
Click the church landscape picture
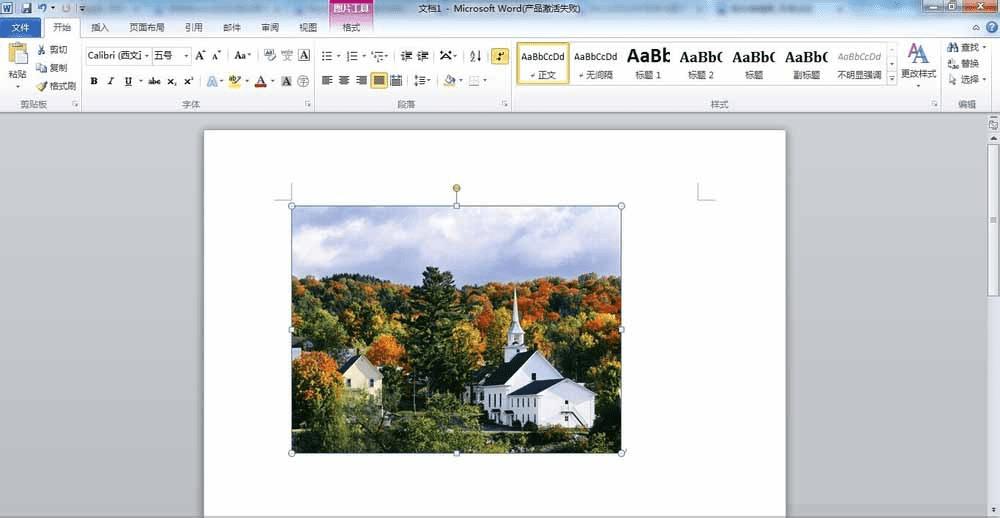coord(457,329)
